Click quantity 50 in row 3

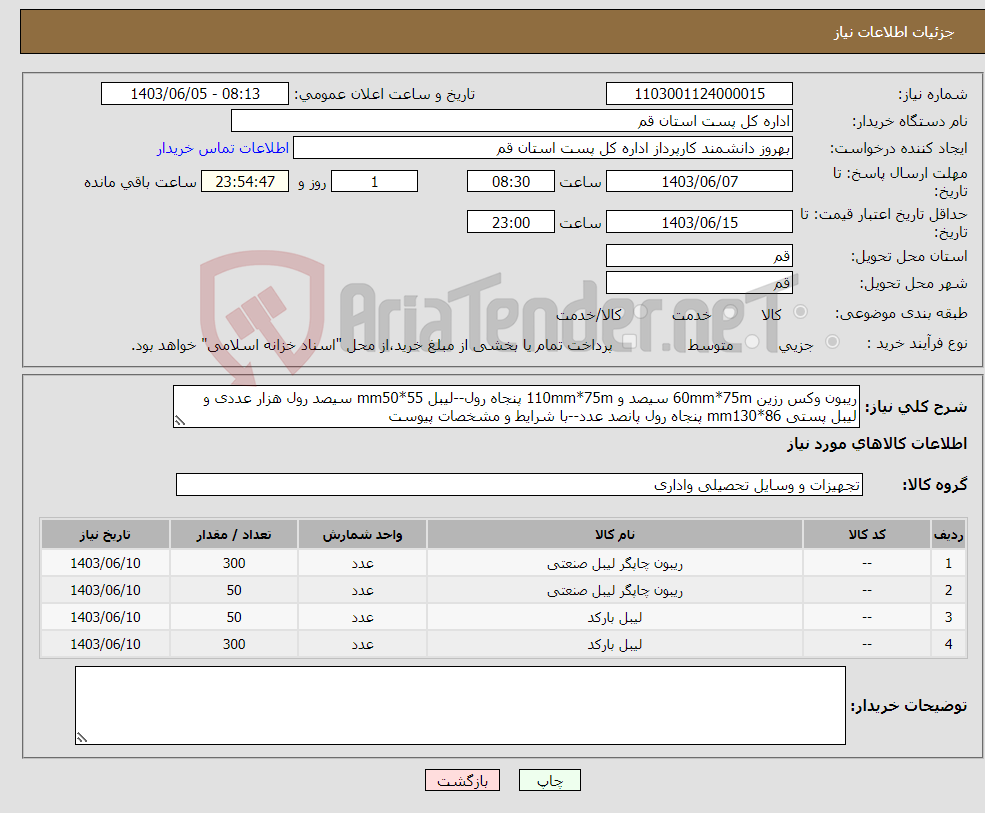pyautogui.click(x=234, y=618)
